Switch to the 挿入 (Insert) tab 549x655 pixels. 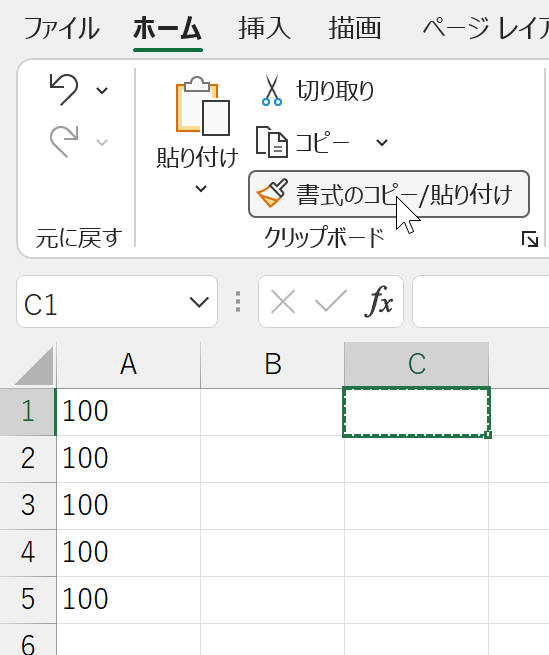[264, 28]
